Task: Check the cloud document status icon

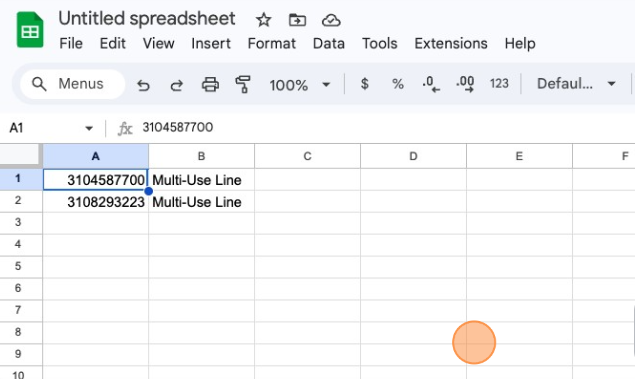Action: click(331, 20)
